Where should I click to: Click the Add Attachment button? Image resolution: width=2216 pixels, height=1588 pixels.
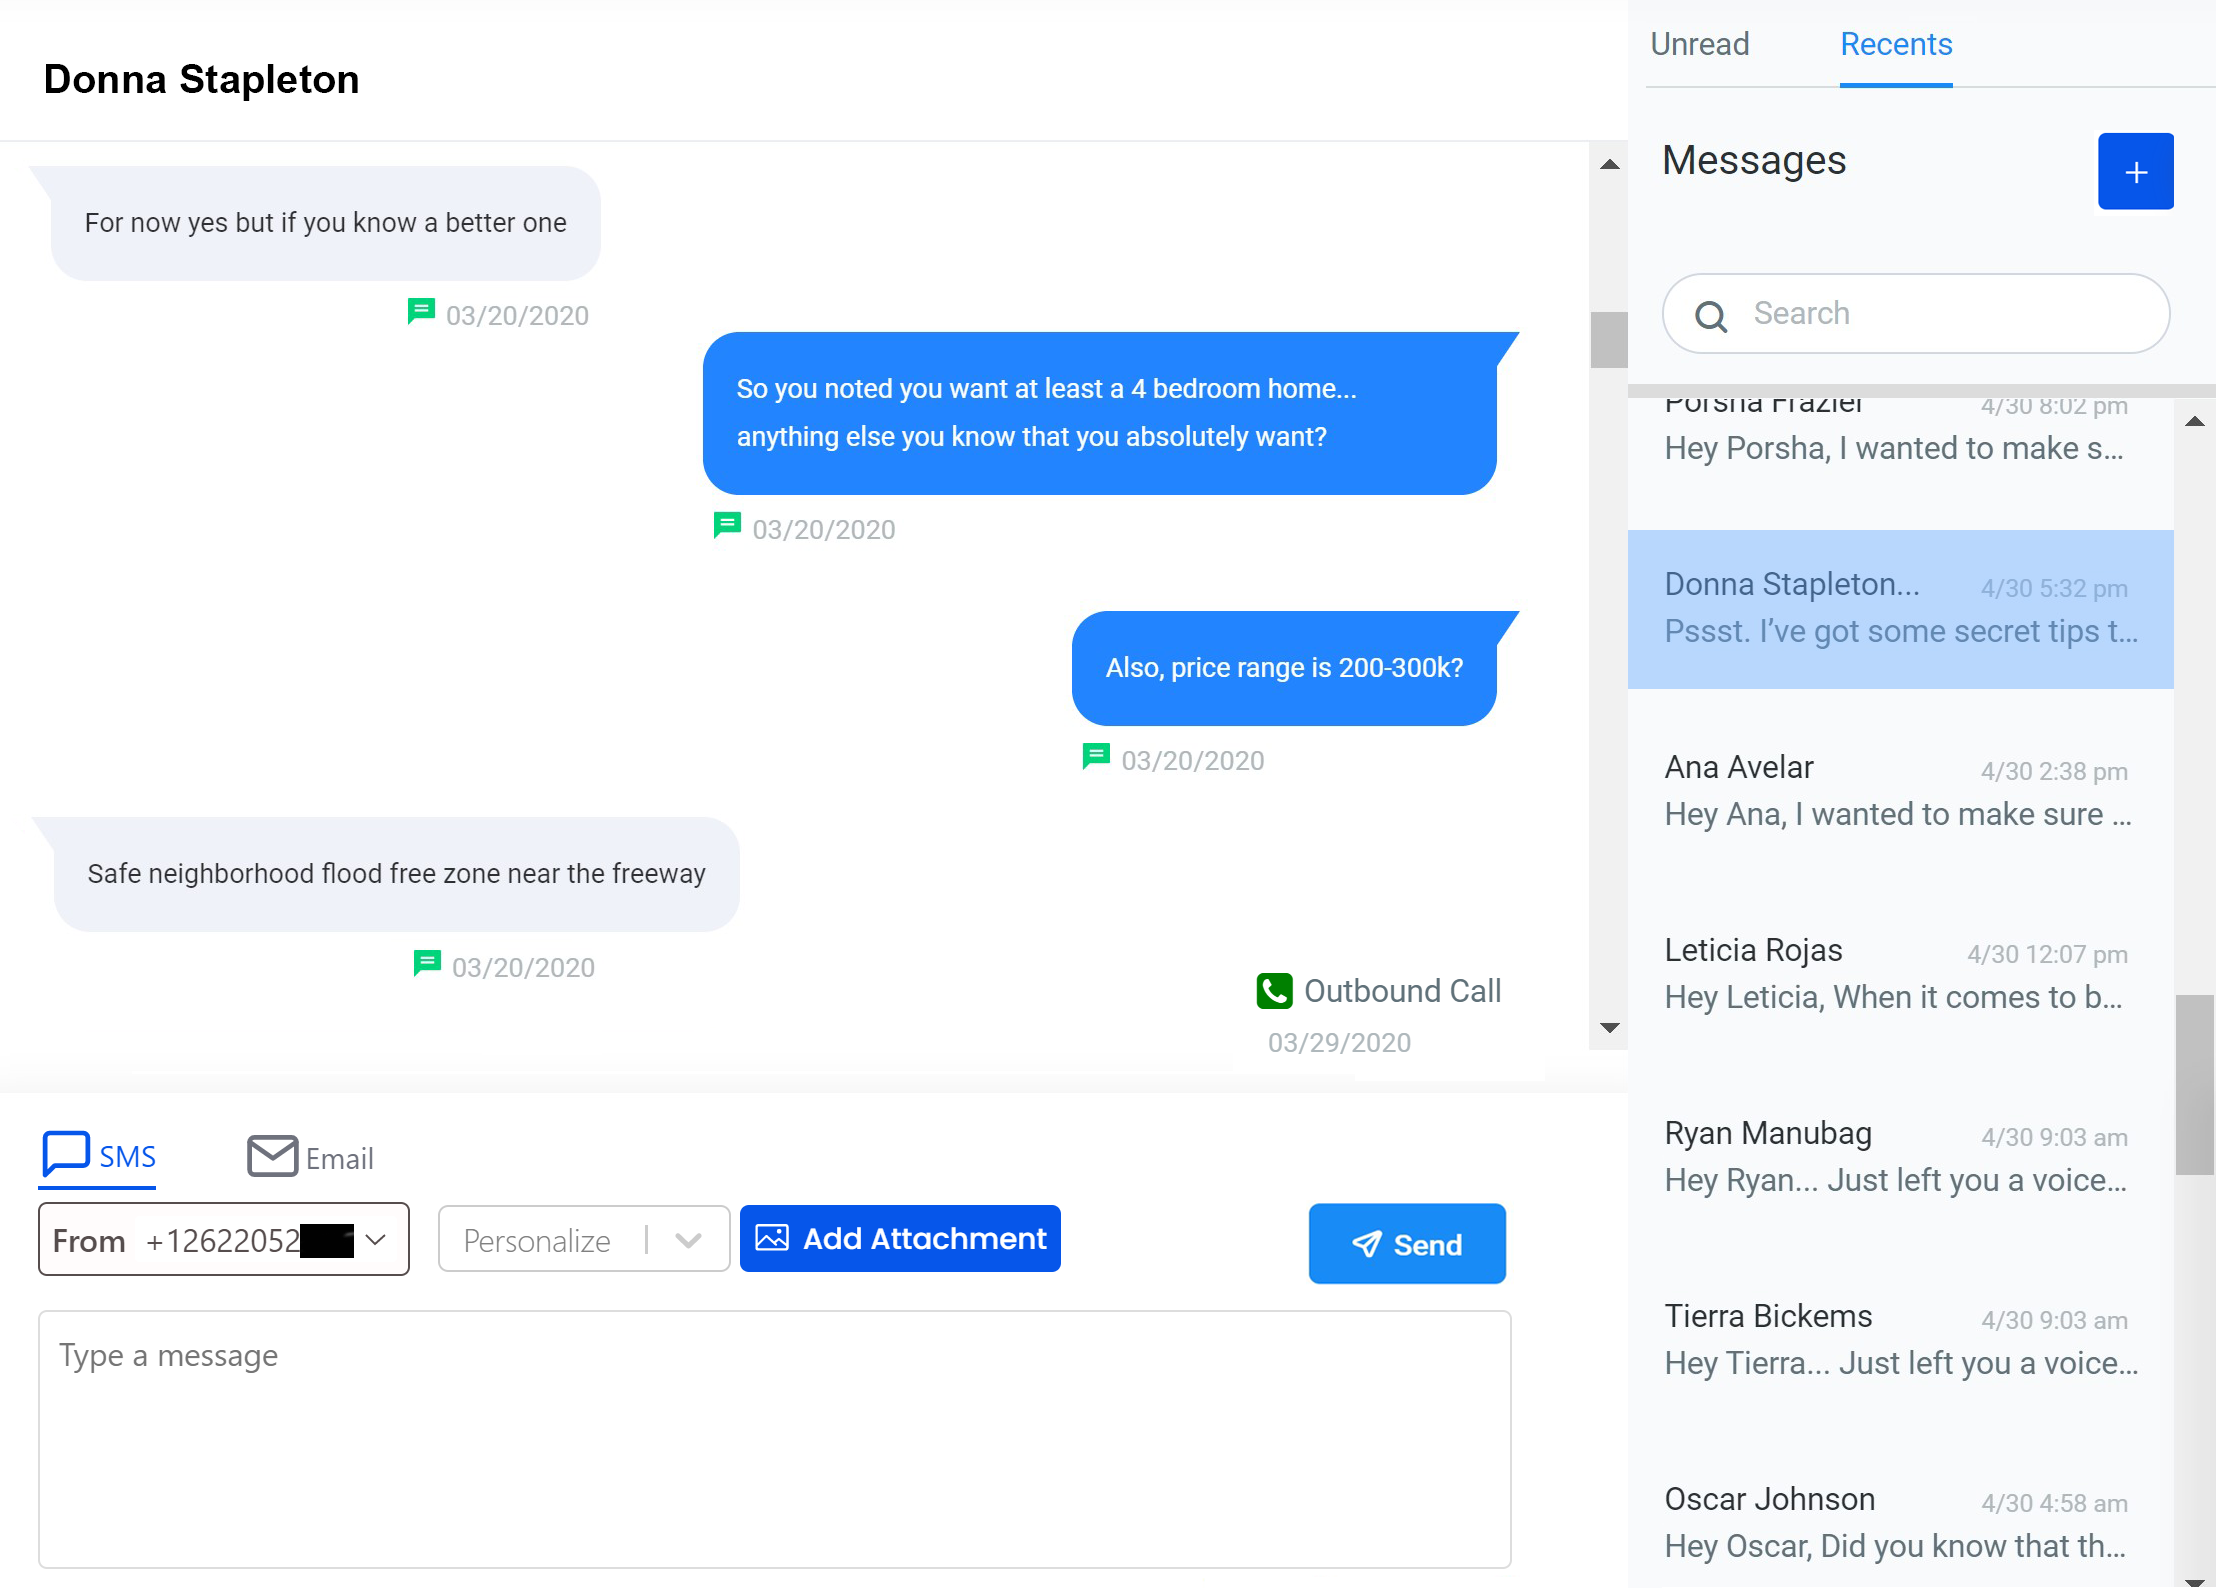900,1239
